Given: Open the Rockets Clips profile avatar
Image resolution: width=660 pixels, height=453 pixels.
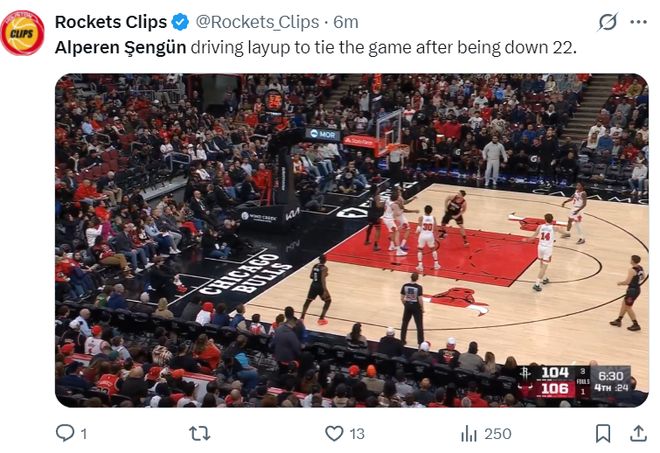Looking at the screenshot, I should (22, 32).
